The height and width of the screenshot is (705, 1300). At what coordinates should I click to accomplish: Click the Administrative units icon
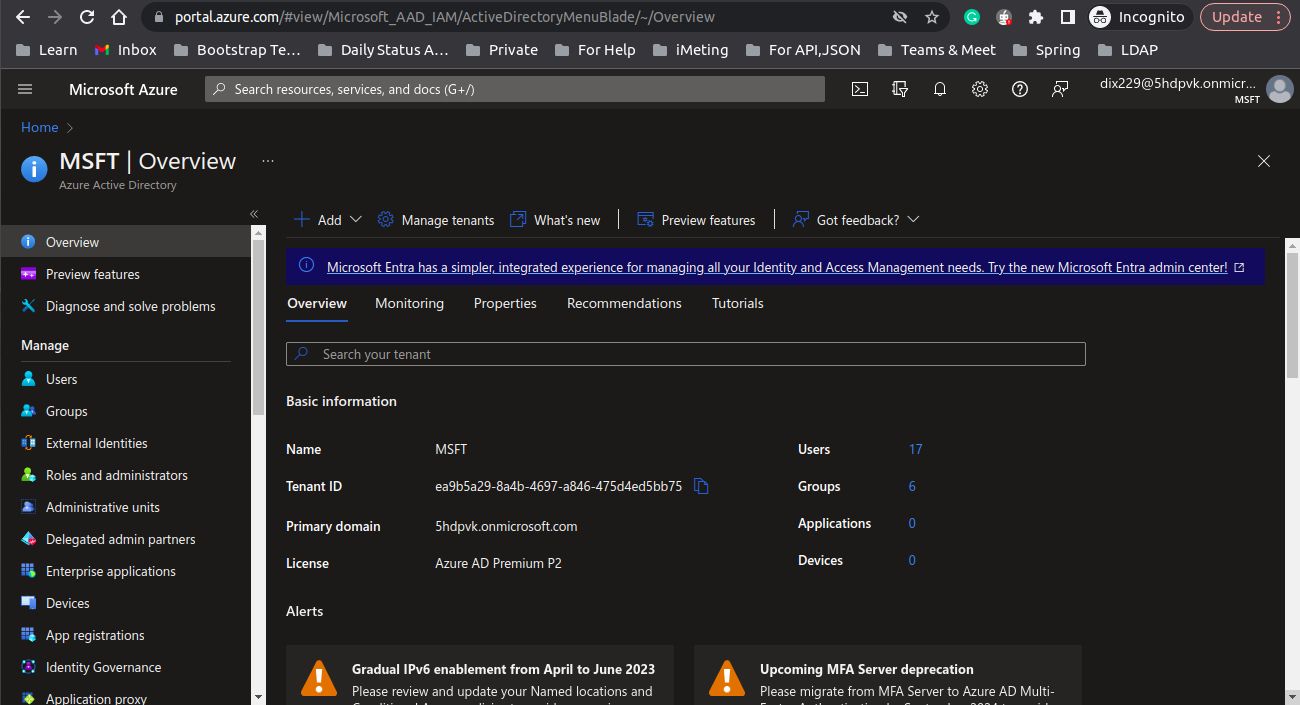[x=28, y=507]
